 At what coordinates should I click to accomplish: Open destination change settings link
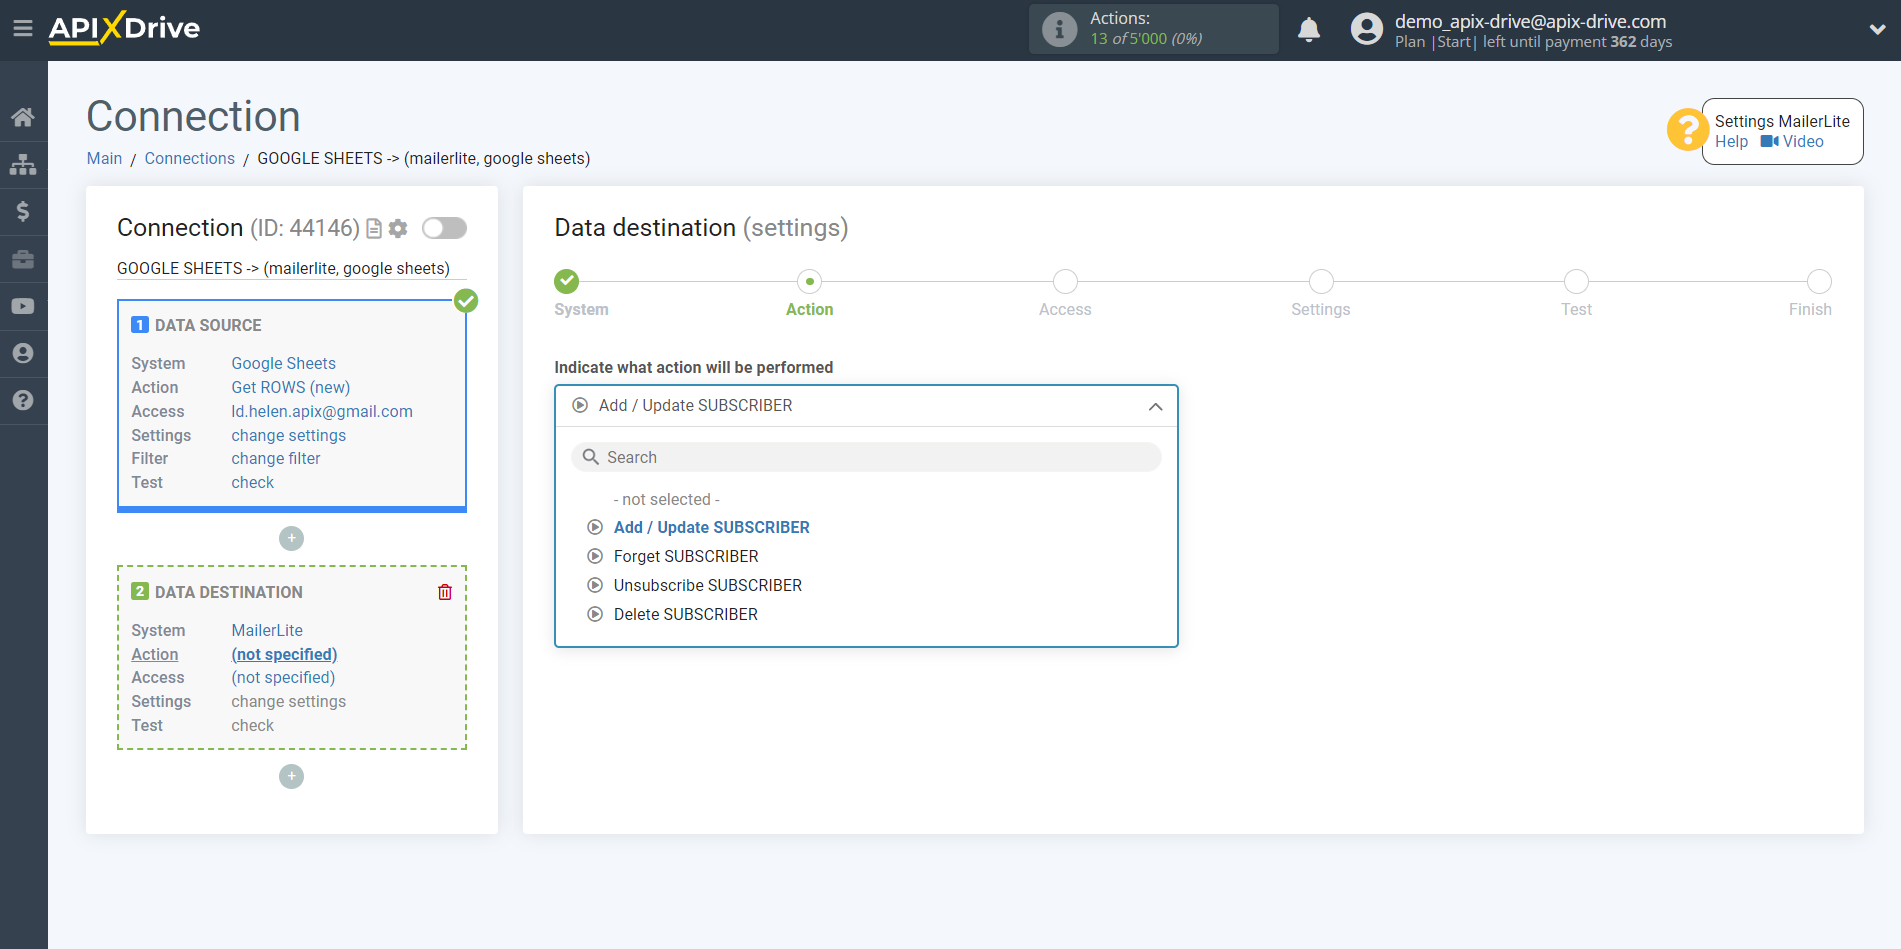[288, 701]
